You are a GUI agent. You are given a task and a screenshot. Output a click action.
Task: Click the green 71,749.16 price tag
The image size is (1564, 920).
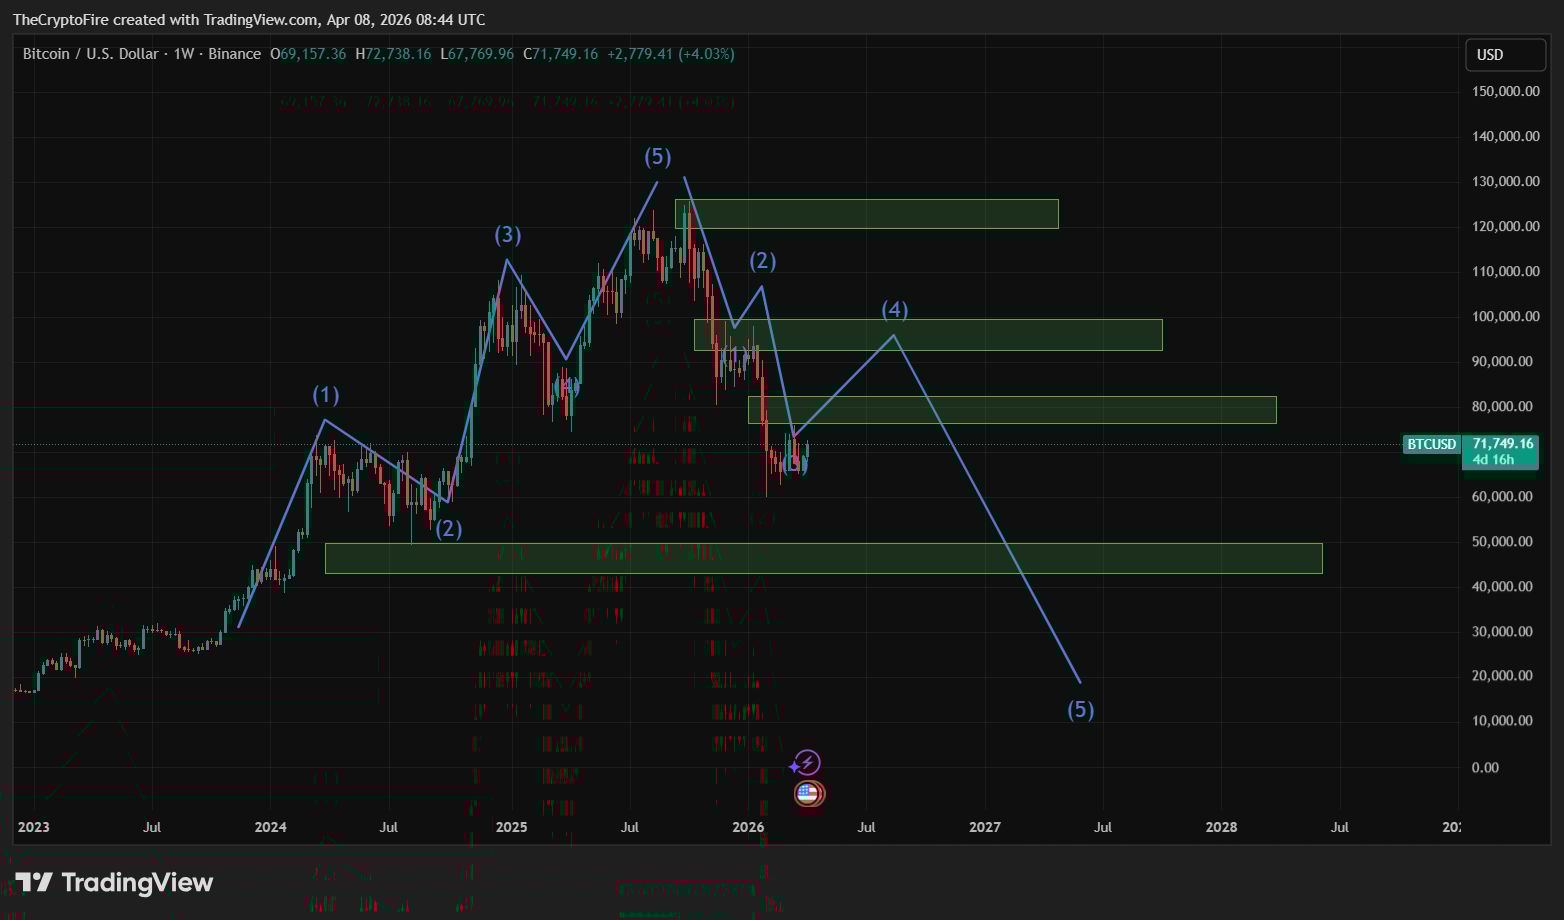1502,443
